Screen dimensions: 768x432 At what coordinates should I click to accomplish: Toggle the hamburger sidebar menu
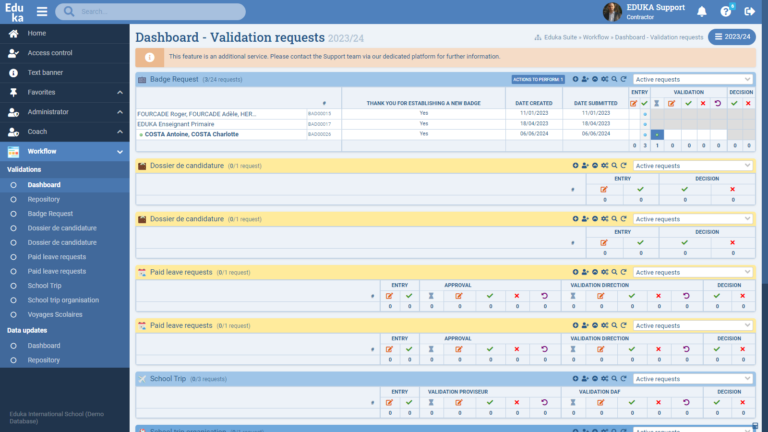[x=42, y=12]
